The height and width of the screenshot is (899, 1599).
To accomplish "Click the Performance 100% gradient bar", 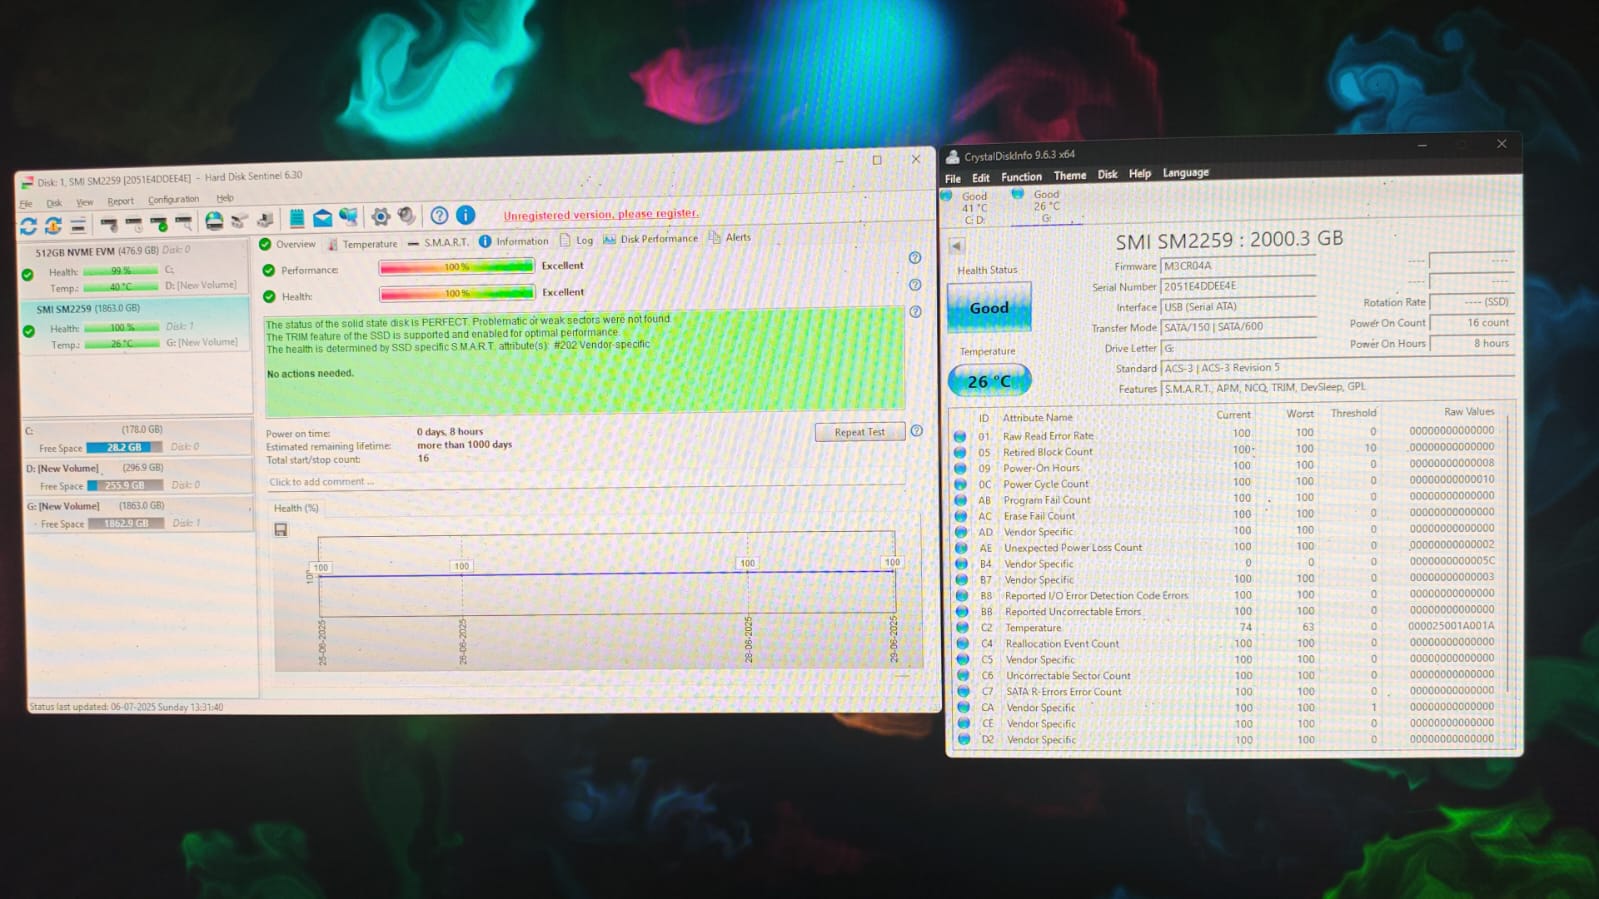I will (456, 267).
